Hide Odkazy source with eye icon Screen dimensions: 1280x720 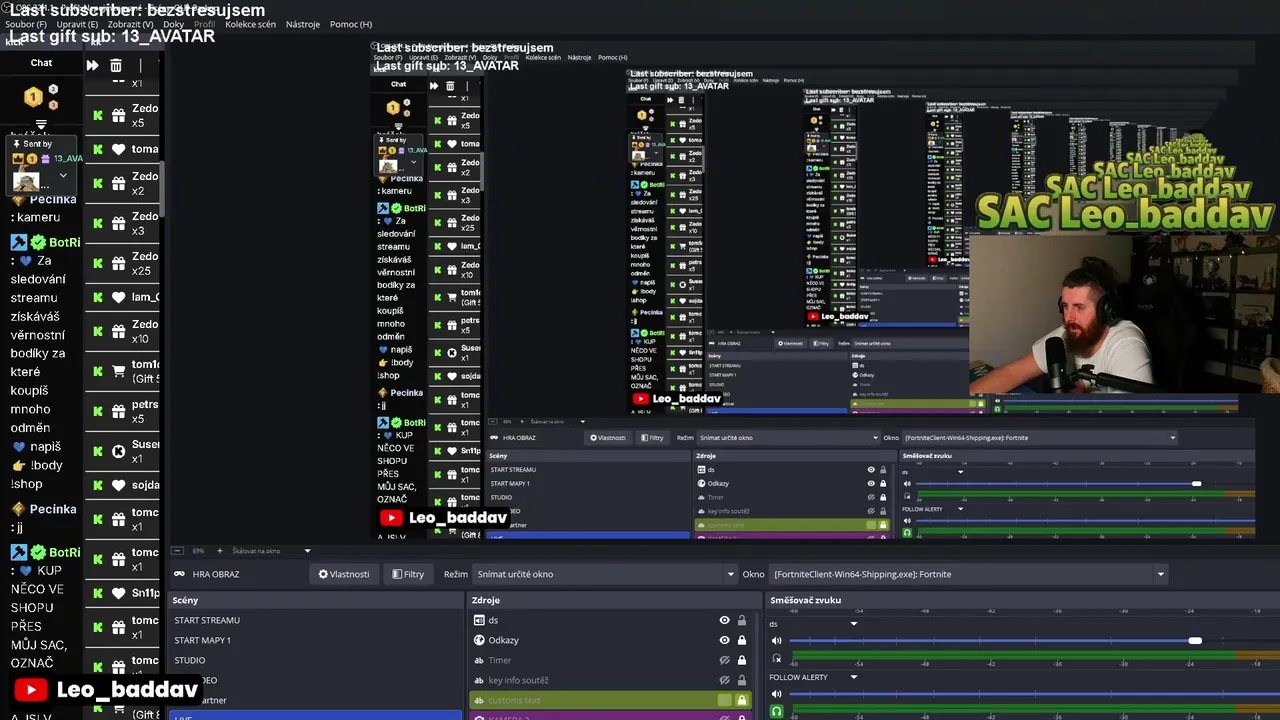[724, 640]
